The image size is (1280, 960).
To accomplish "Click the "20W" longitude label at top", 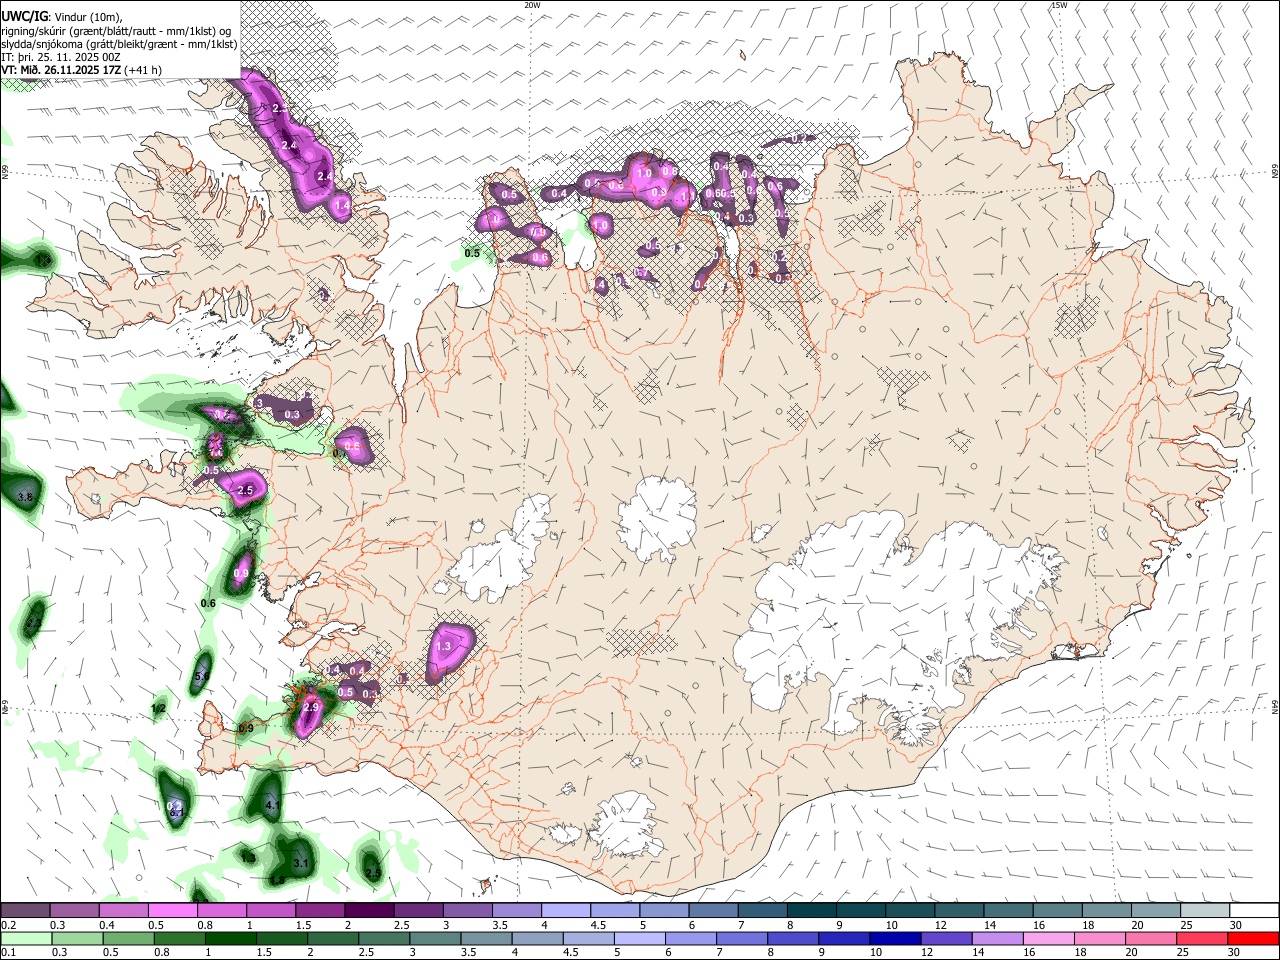I will click(532, 5).
